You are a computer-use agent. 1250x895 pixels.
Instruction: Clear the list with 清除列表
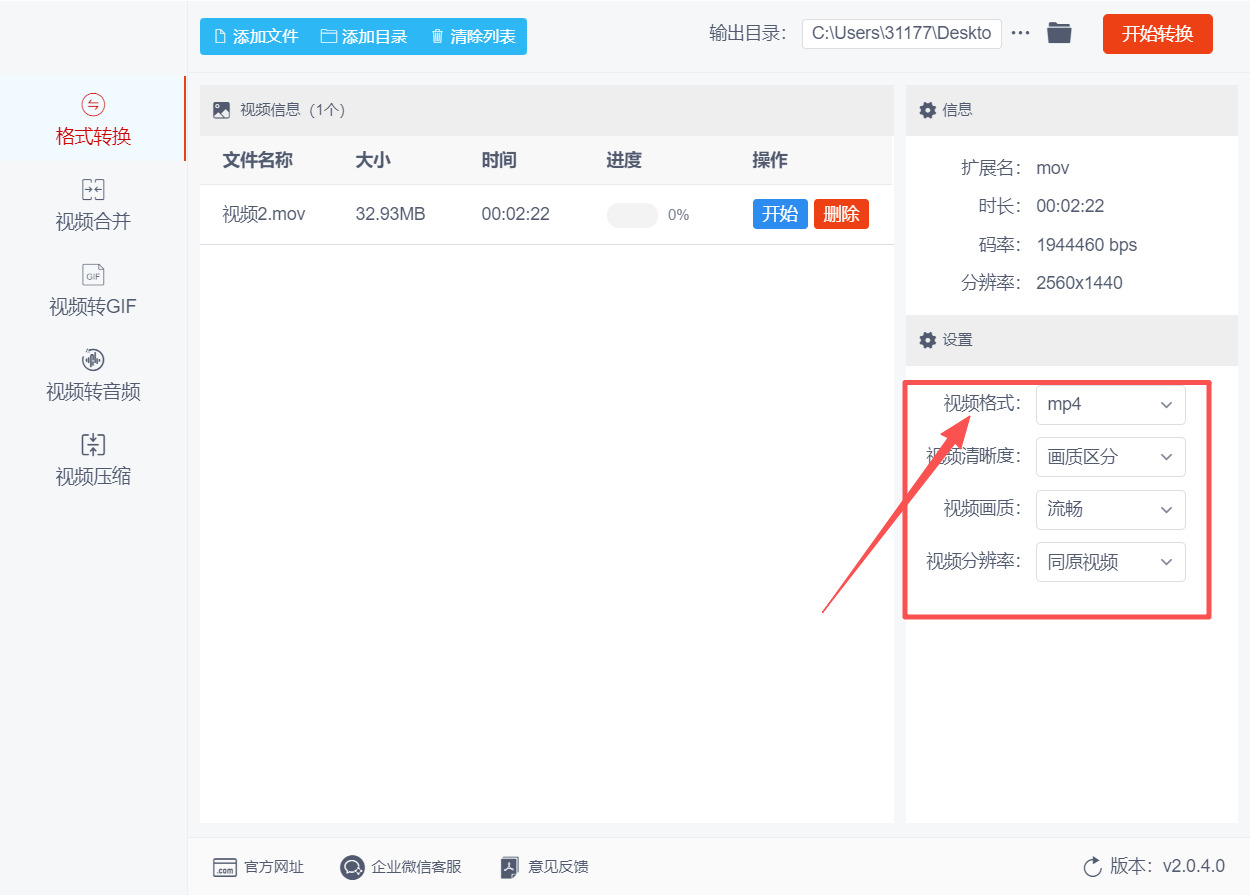pyautogui.click(x=471, y=36)
